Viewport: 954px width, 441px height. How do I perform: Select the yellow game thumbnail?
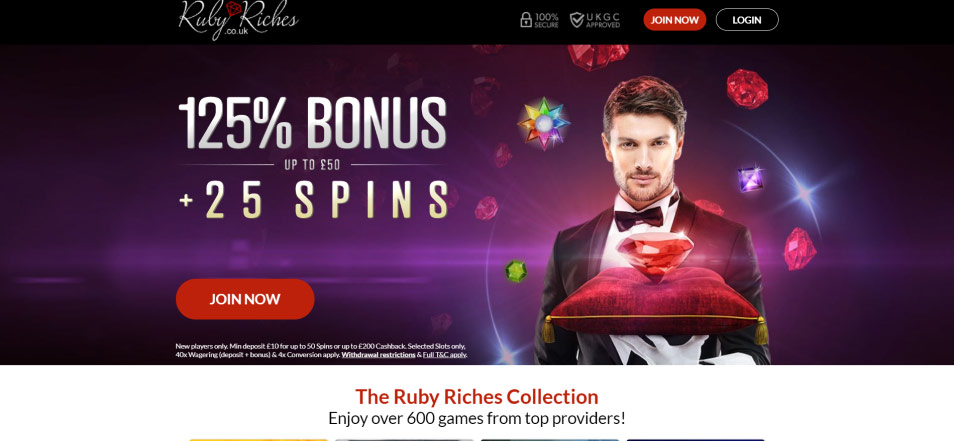tap(259, 440)
